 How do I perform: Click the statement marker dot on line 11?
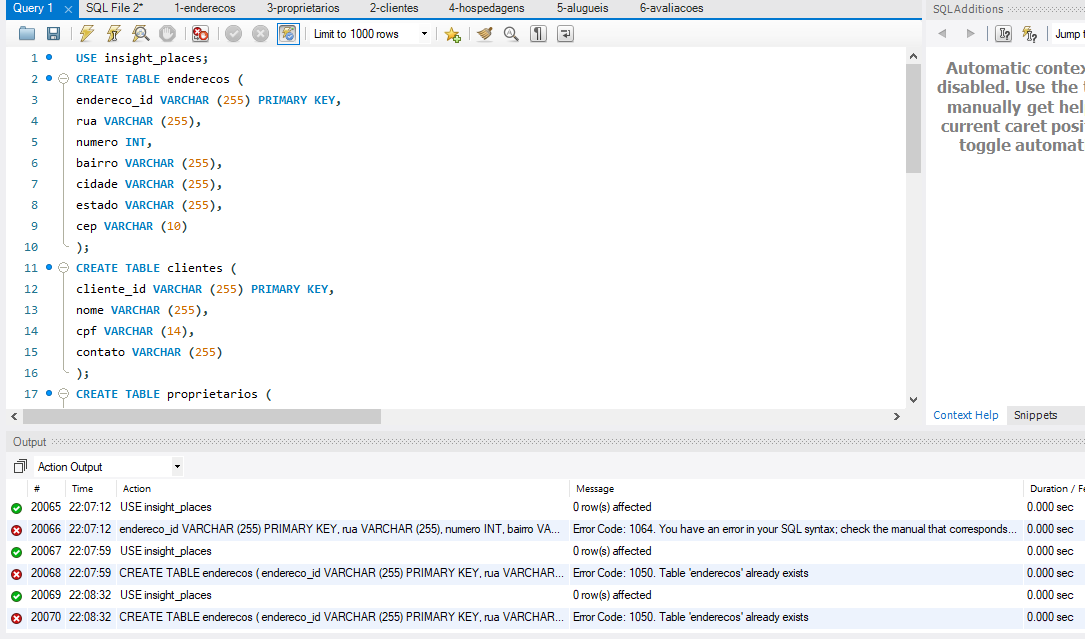coord(49,267)
